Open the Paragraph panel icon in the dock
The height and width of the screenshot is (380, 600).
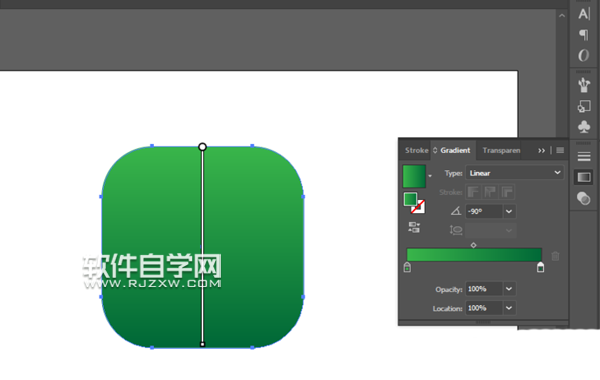[584, 35]
